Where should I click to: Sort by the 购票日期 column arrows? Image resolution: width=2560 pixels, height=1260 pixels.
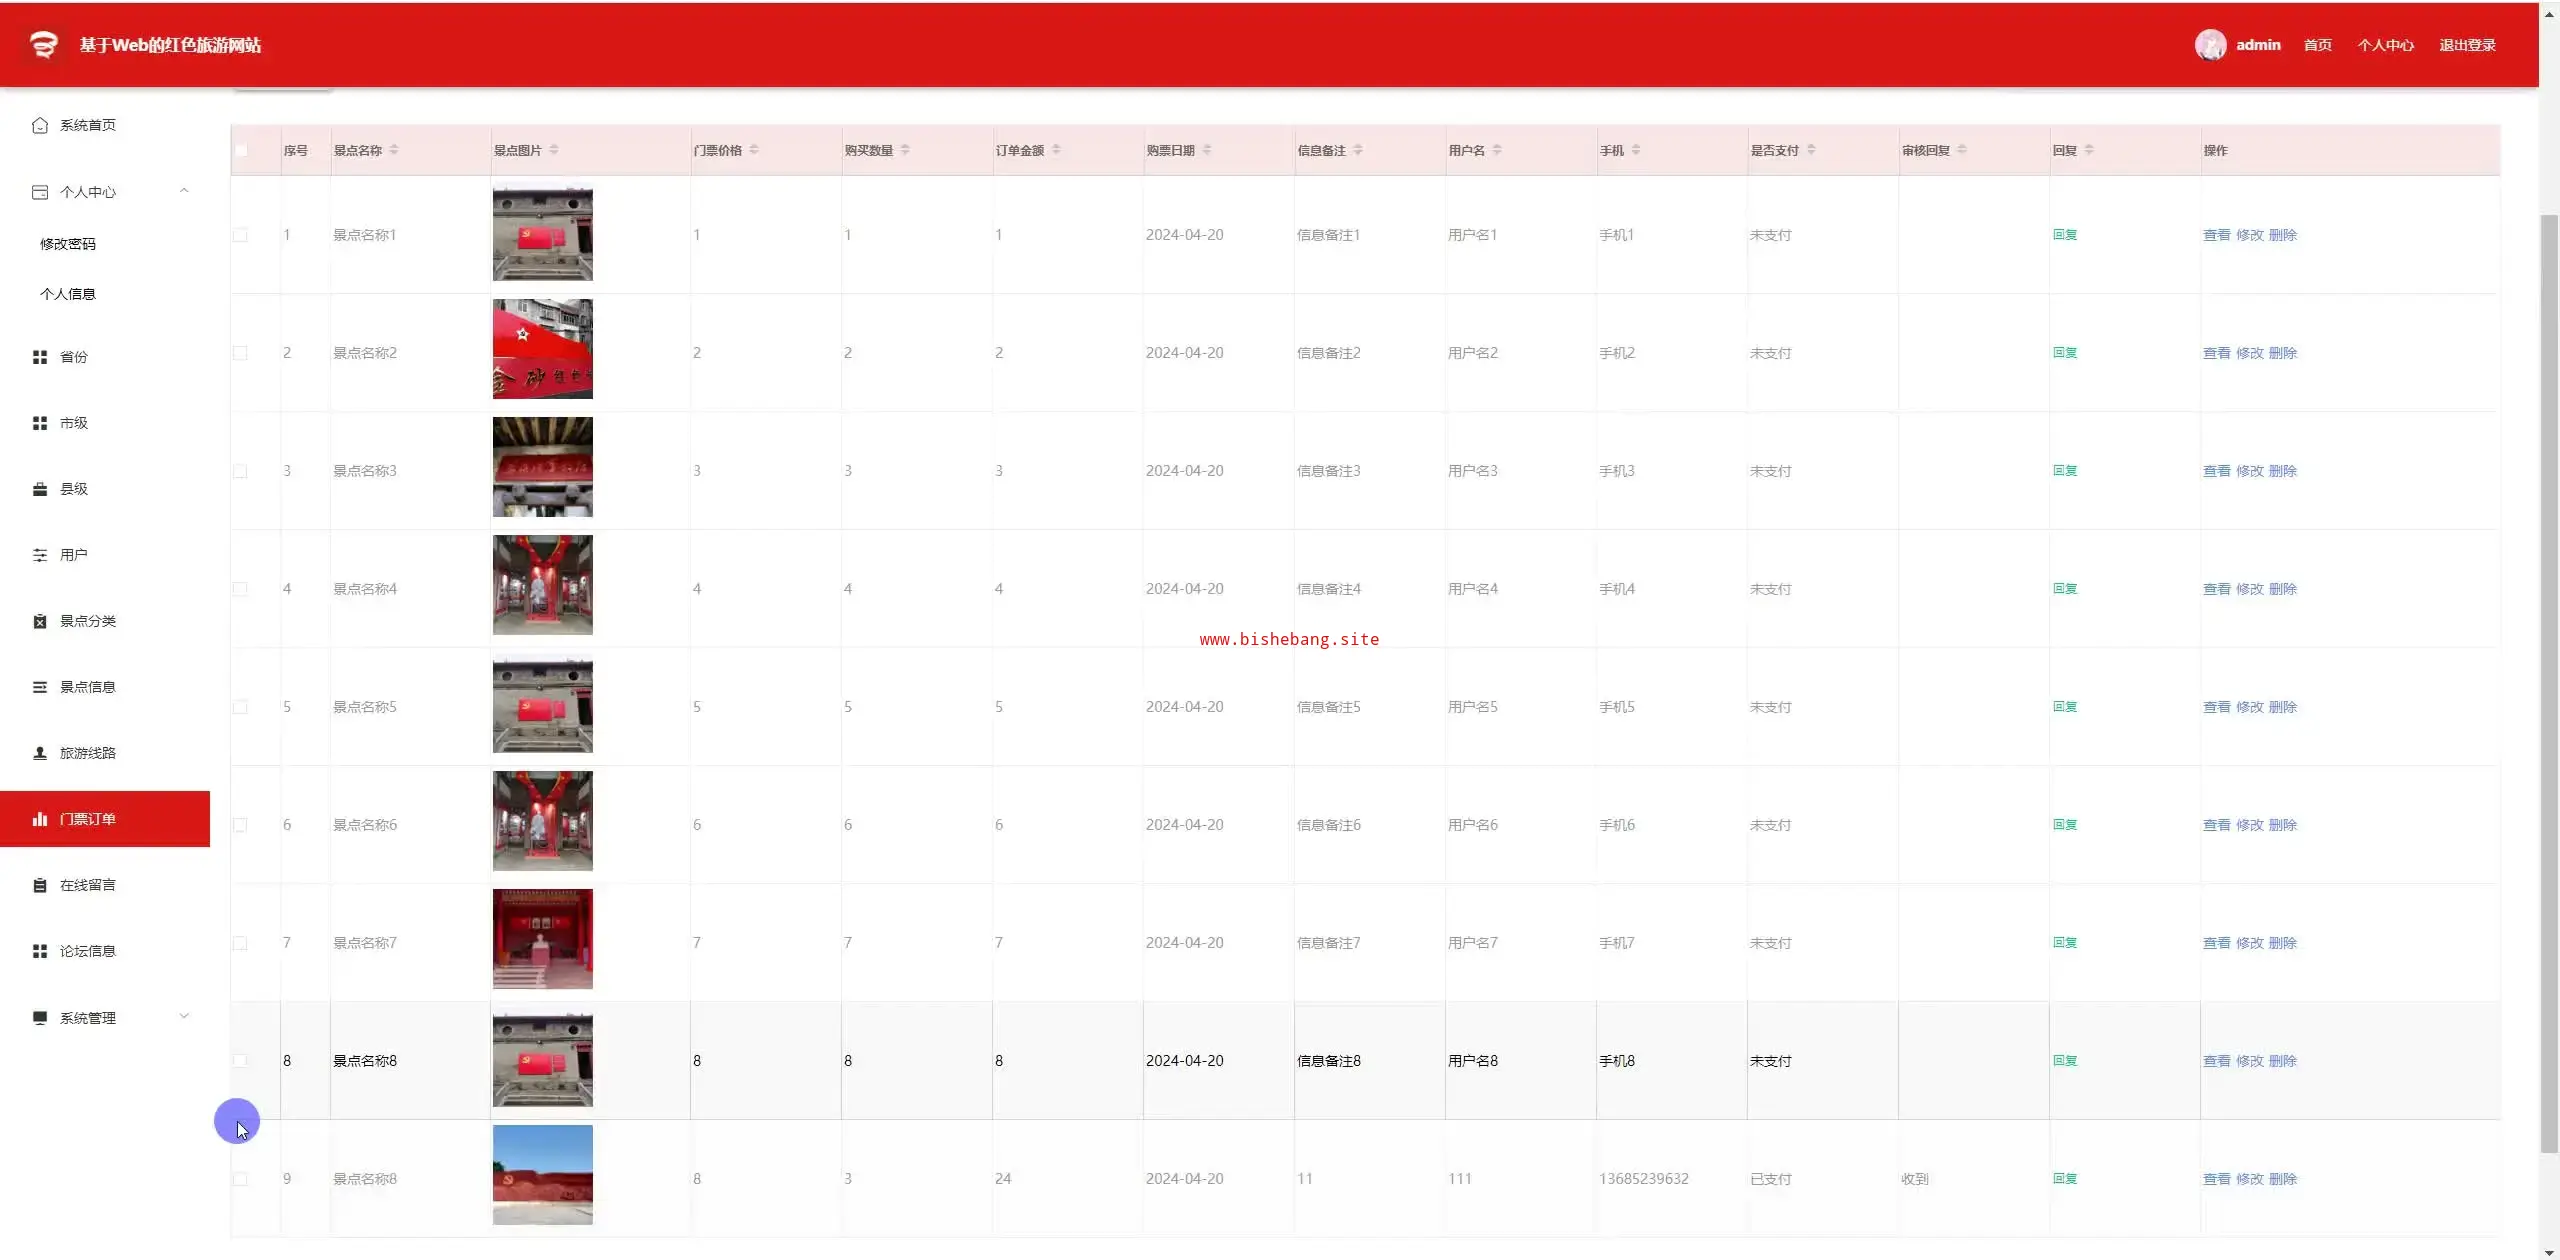(1207, 150)
